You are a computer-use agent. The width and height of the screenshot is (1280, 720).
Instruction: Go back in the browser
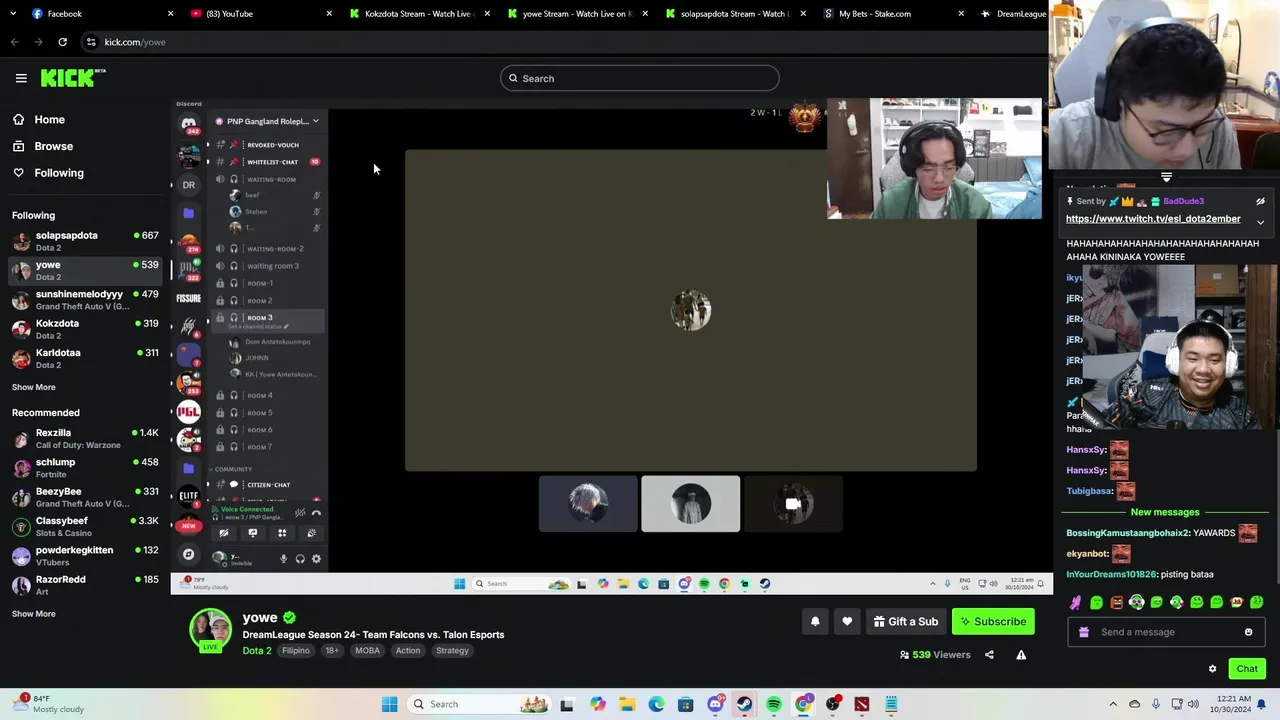14,42
